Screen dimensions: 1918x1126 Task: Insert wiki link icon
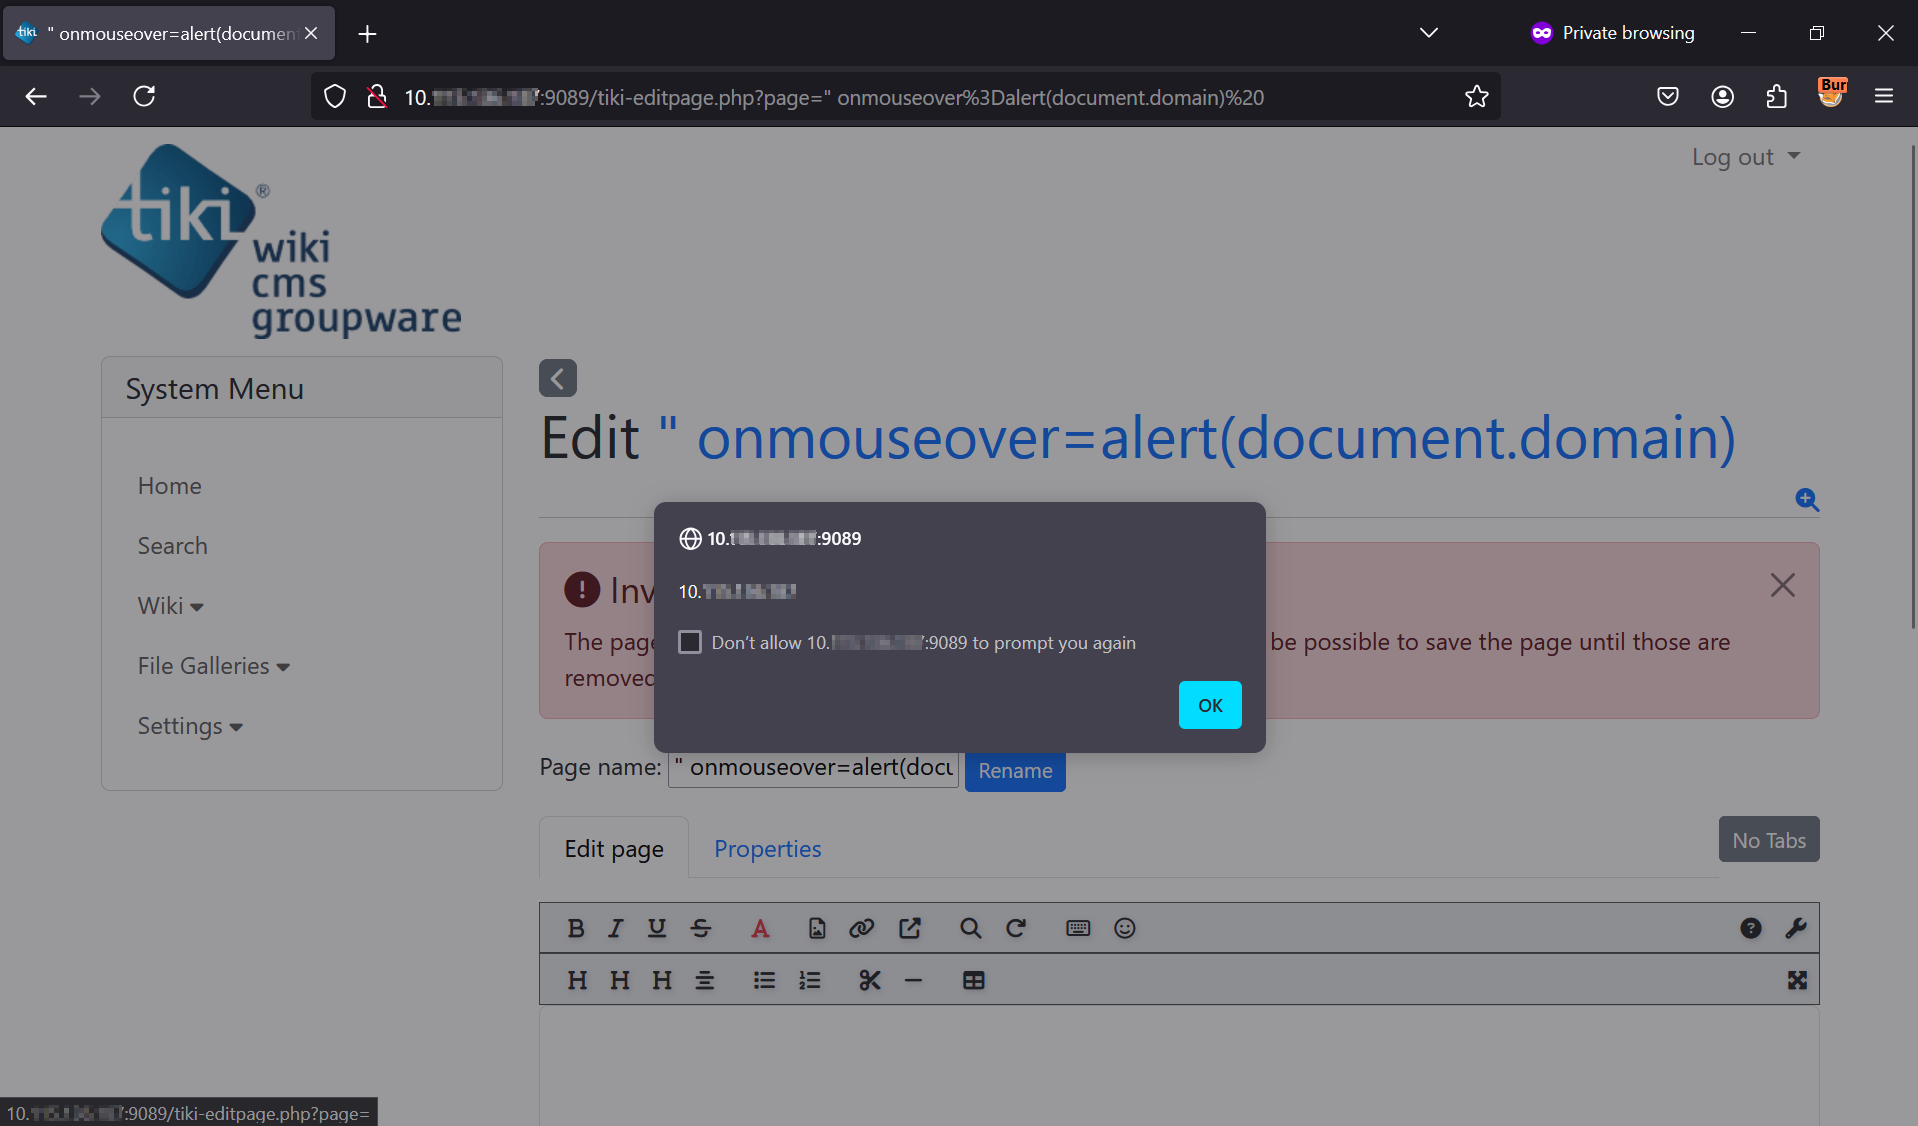coord(862,928)
